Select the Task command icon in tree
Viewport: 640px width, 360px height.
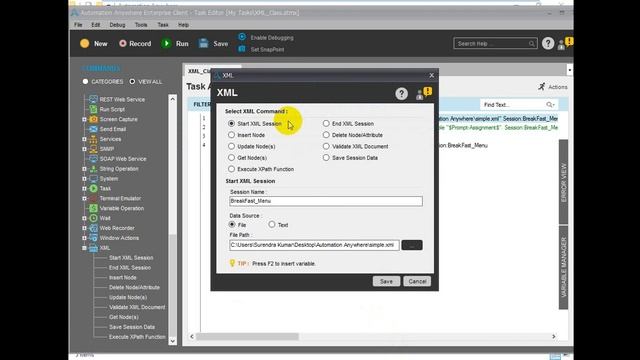pos(93,188)
